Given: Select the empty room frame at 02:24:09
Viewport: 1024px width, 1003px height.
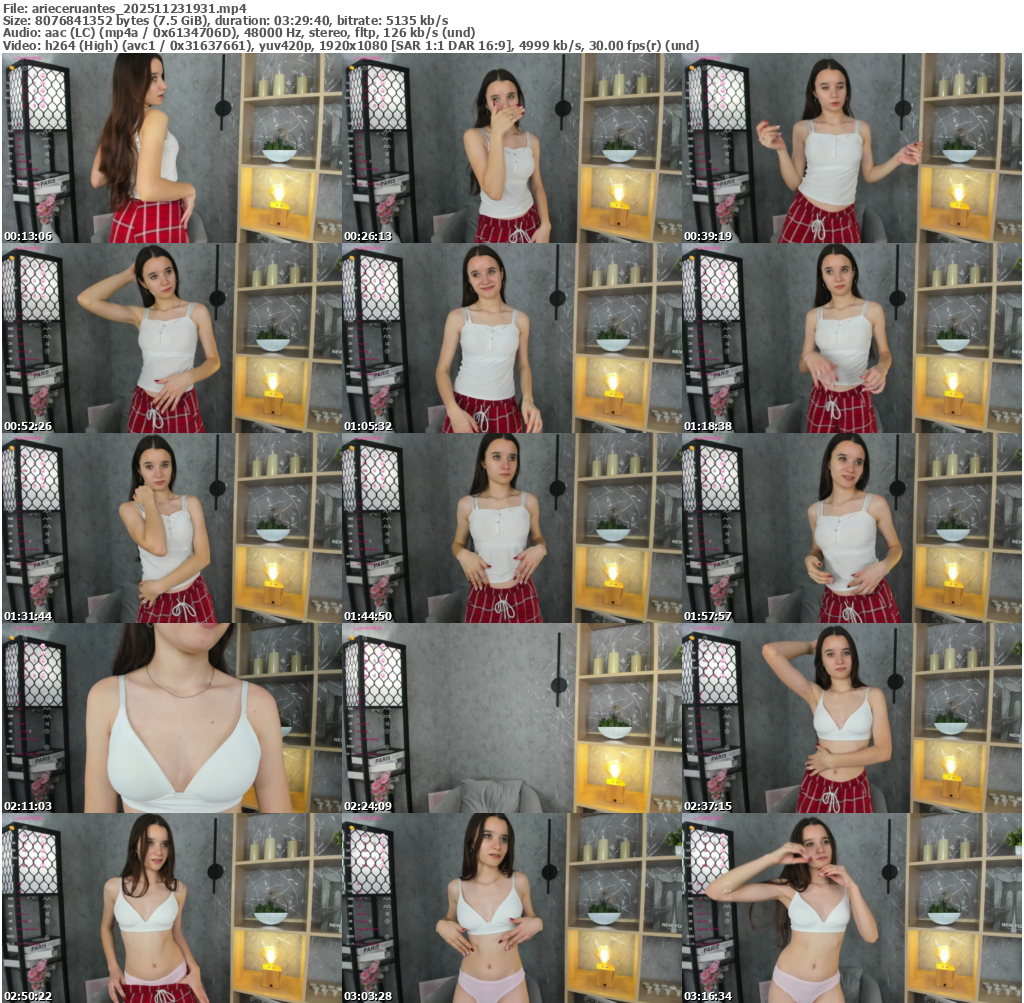Looking at the screenshot, I should click(x=511, y=719).
